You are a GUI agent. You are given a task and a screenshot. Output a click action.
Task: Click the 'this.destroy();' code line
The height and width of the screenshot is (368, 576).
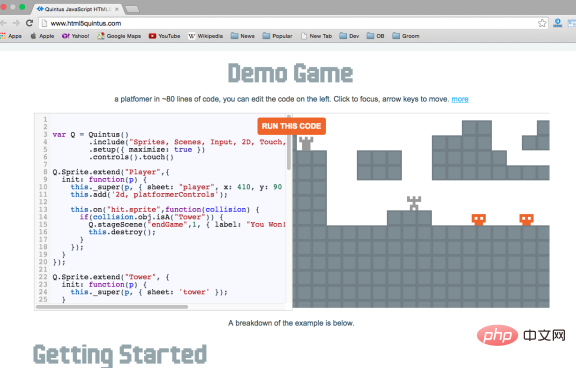click(122, 232)
